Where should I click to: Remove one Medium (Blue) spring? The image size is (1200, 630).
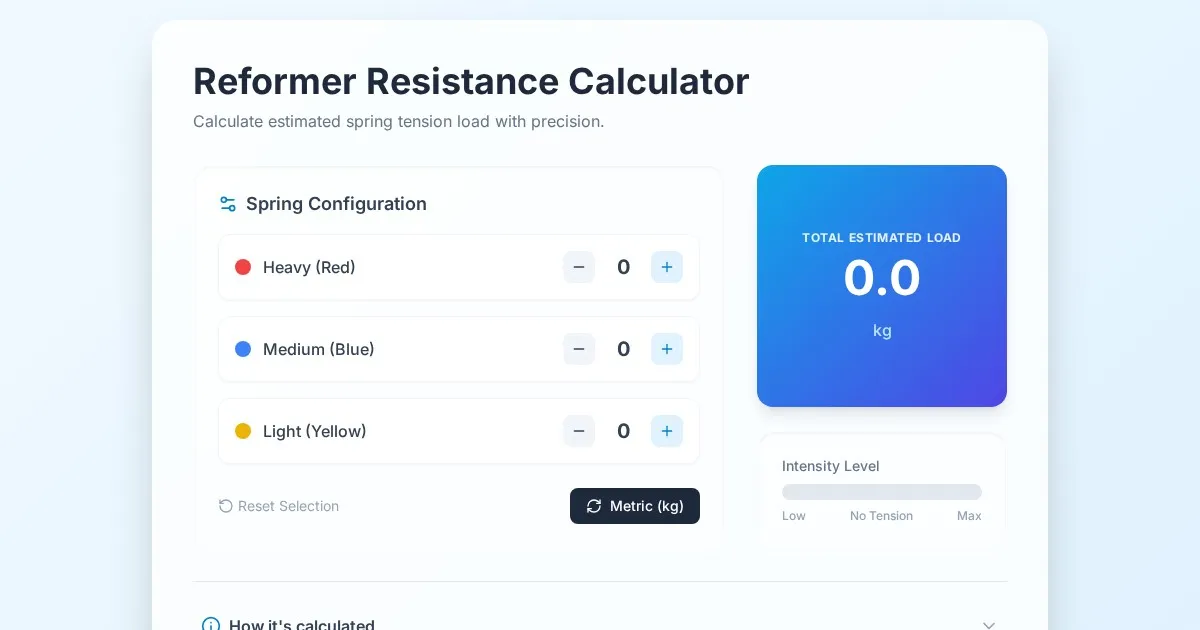click(579, 349)
